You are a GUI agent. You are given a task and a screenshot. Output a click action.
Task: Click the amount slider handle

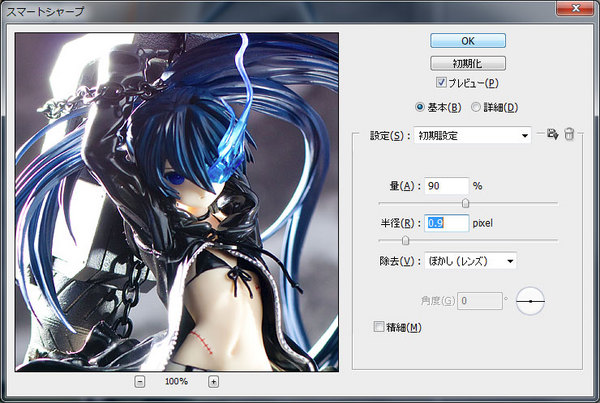465,203
